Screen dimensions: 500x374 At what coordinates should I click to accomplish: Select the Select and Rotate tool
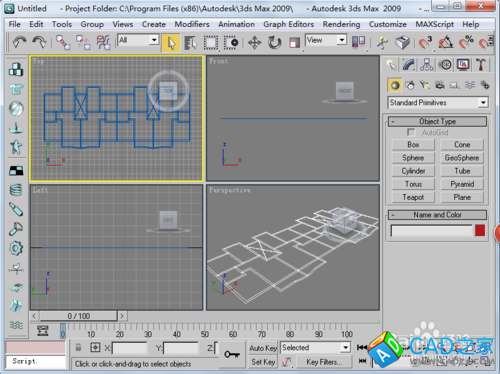(x=275, y=43)
